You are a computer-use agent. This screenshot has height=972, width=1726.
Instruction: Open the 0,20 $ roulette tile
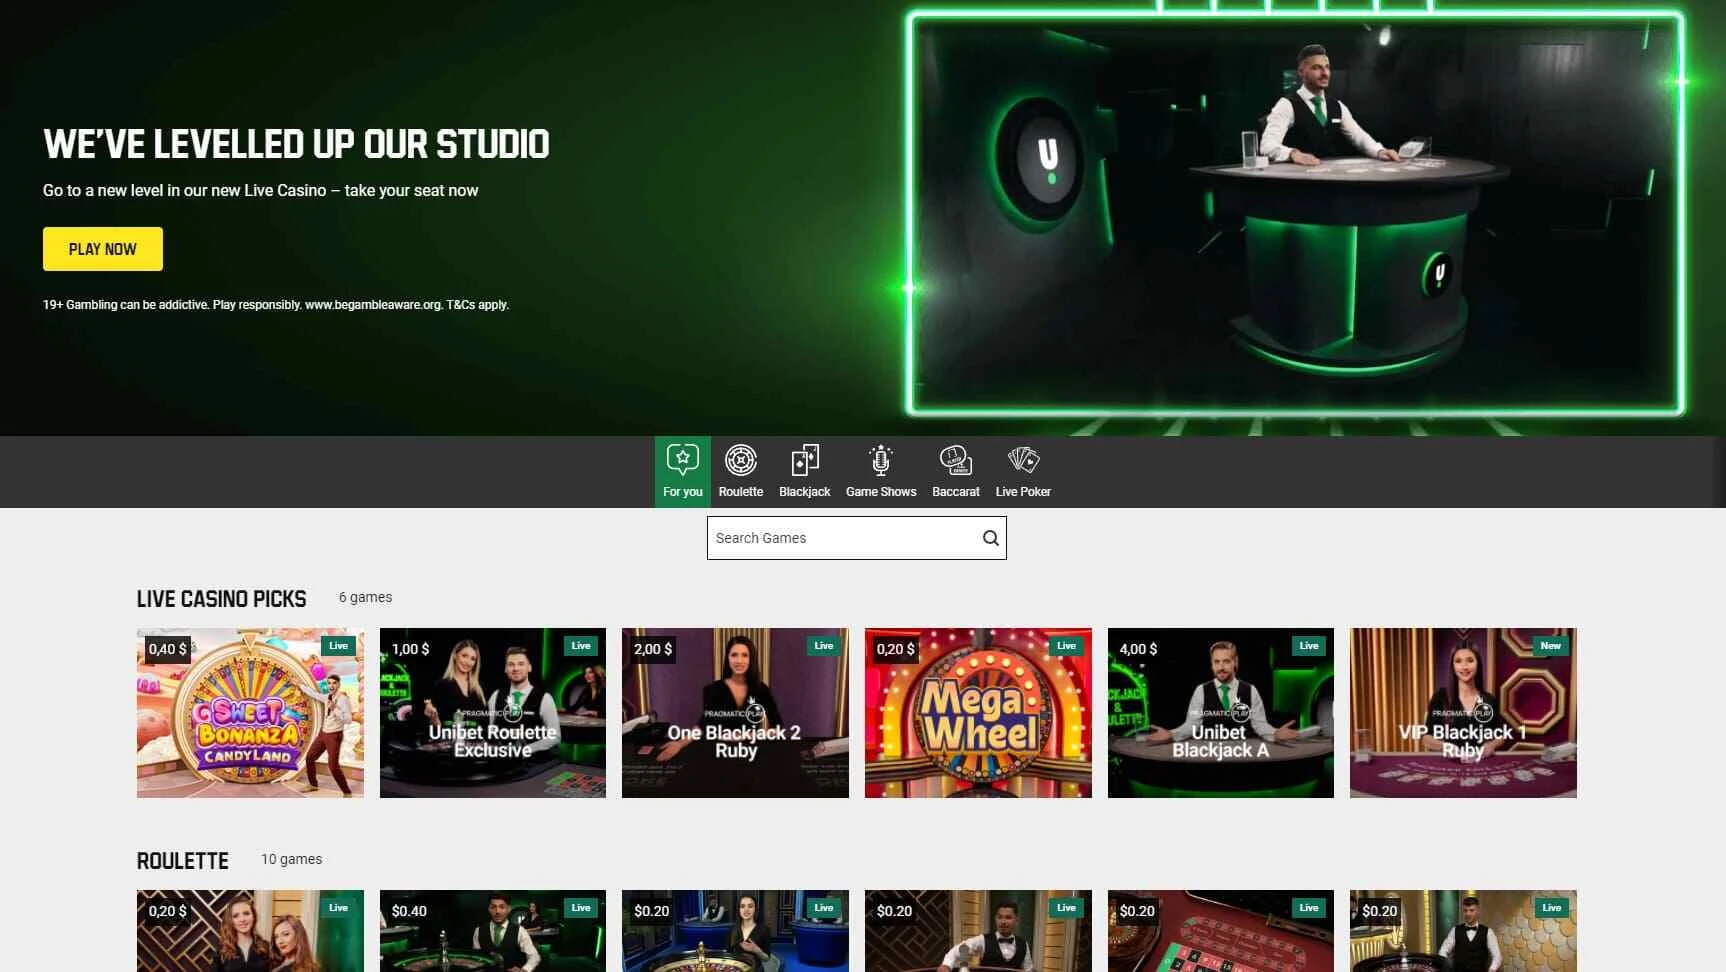[x=250, y=931]
